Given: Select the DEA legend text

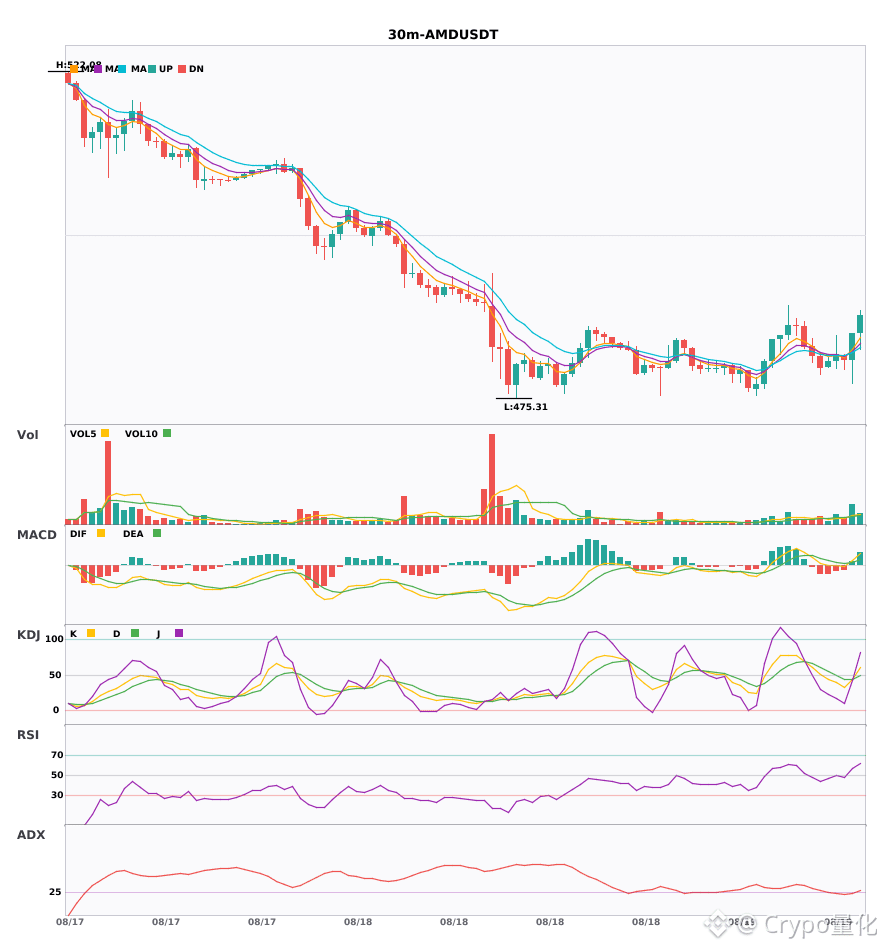Looking at the screenshot, I should (133, 534).
